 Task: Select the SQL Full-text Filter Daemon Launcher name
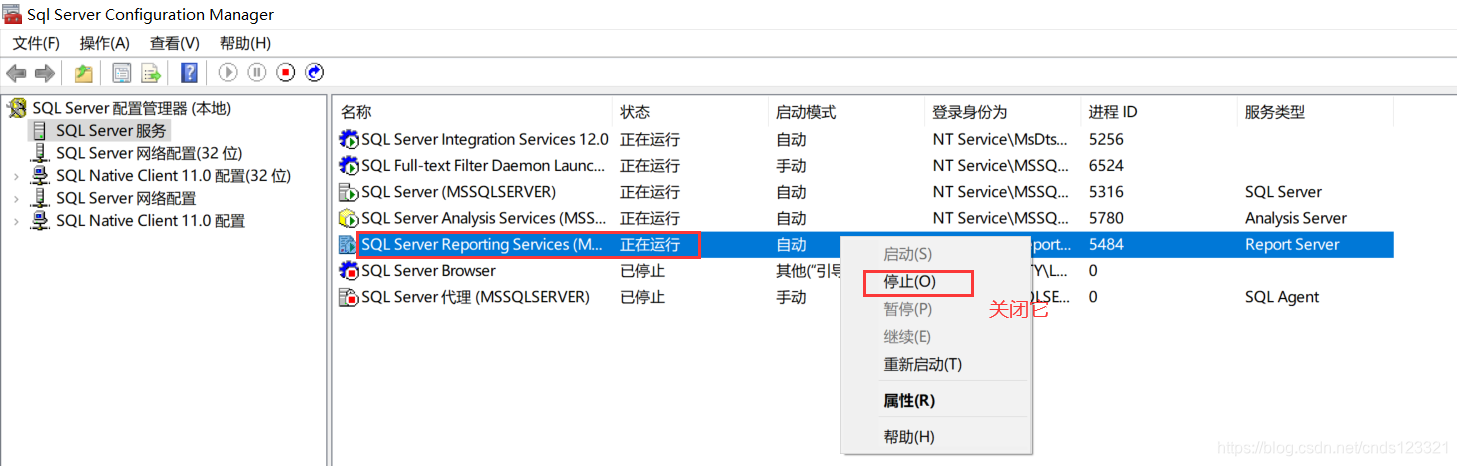coord(483,166)
